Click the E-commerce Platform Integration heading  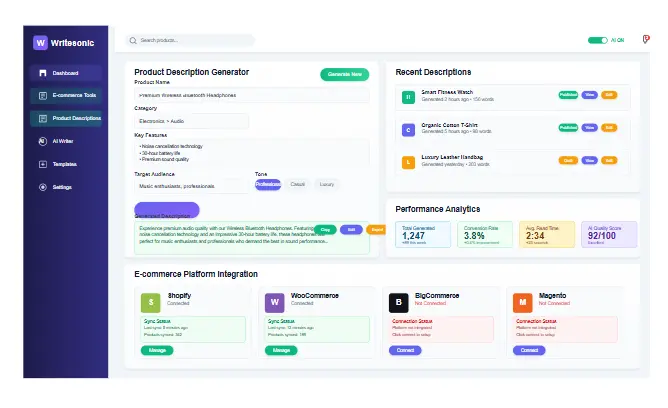point(196,274)
